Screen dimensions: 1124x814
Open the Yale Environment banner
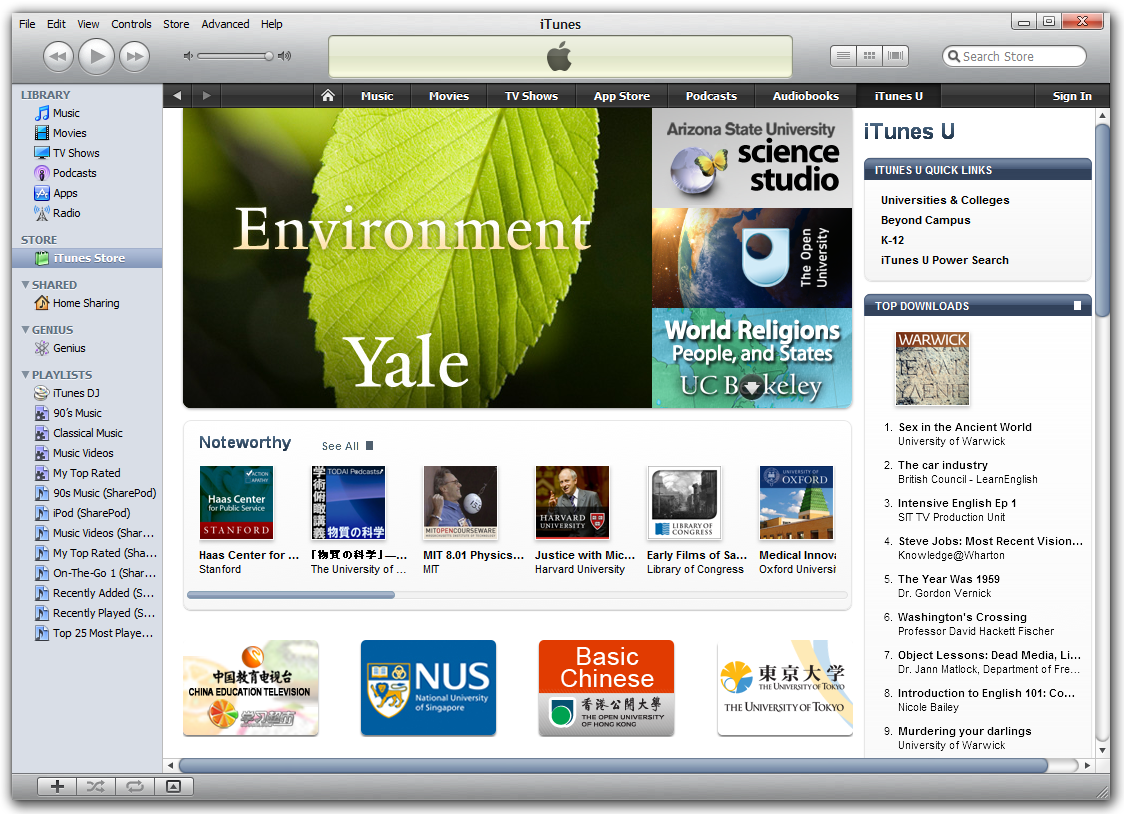click(417, 258)
